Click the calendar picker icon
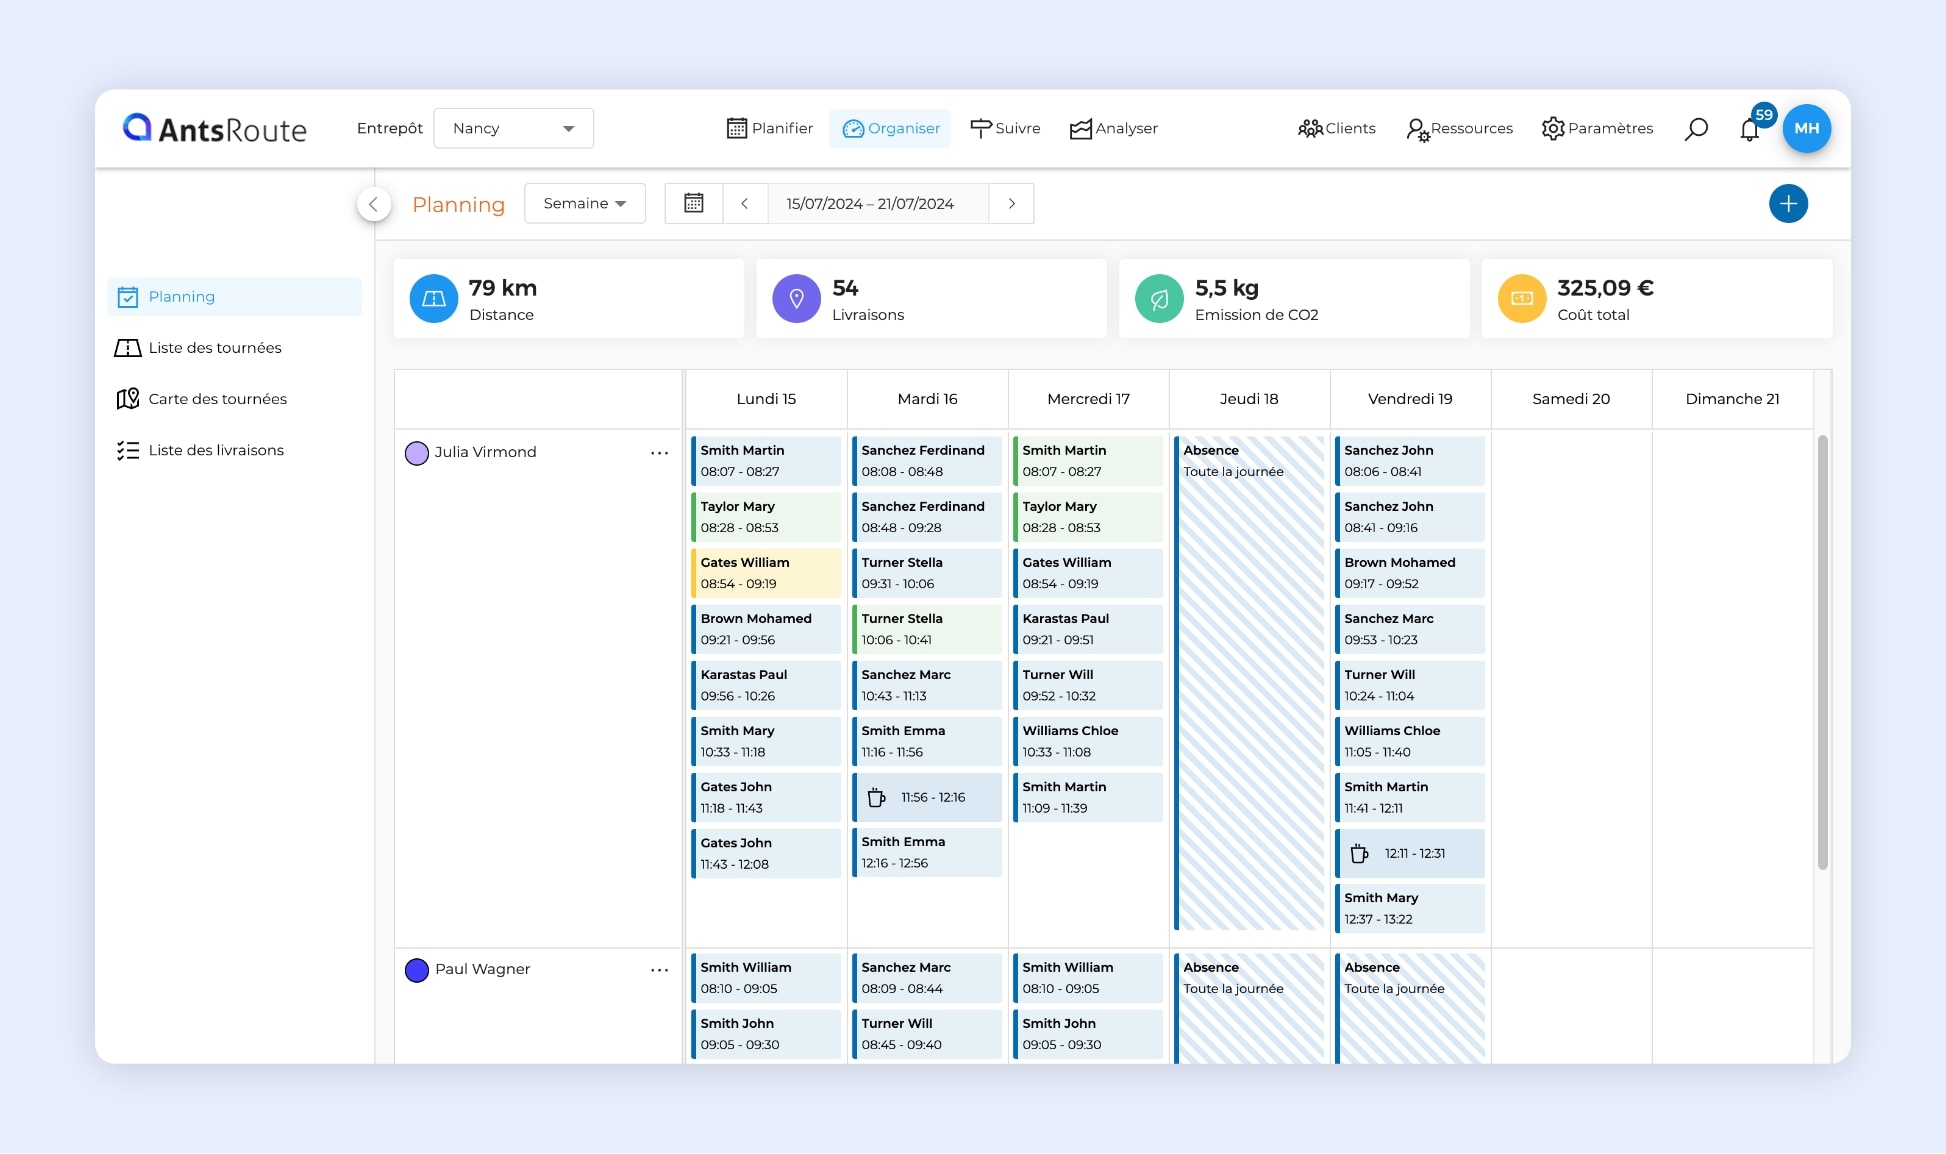Screen dimensions: 1946x1154 694,203
